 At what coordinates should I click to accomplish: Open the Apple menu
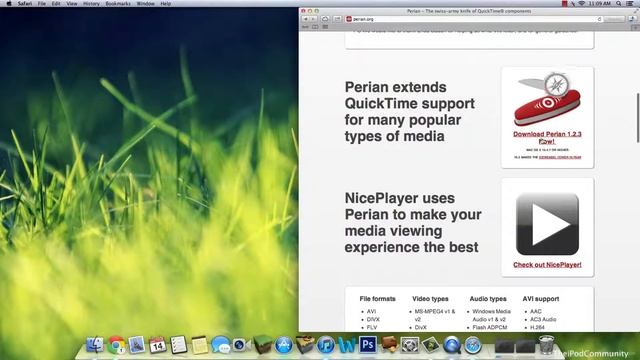coord(9,4)
